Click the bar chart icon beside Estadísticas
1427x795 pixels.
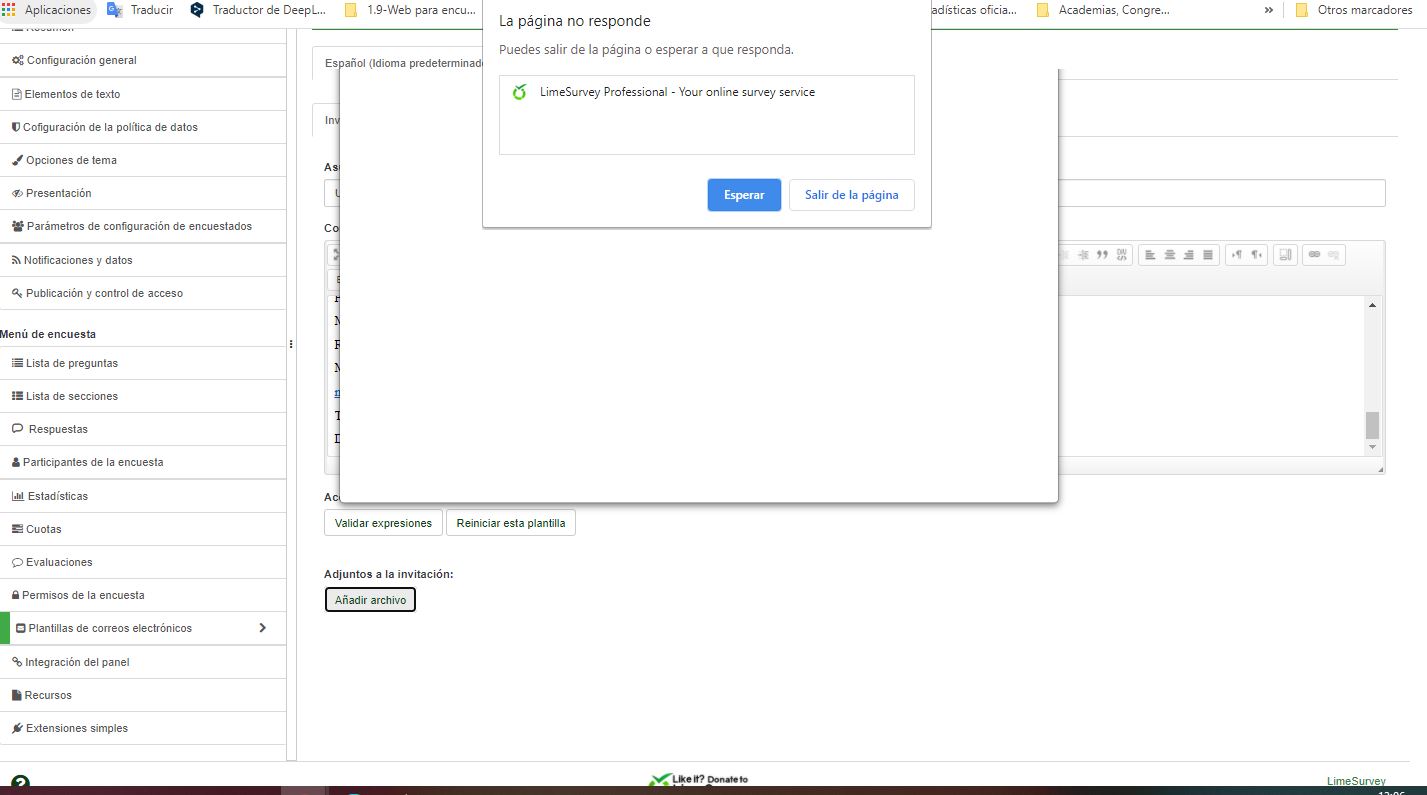coord(17,496)
